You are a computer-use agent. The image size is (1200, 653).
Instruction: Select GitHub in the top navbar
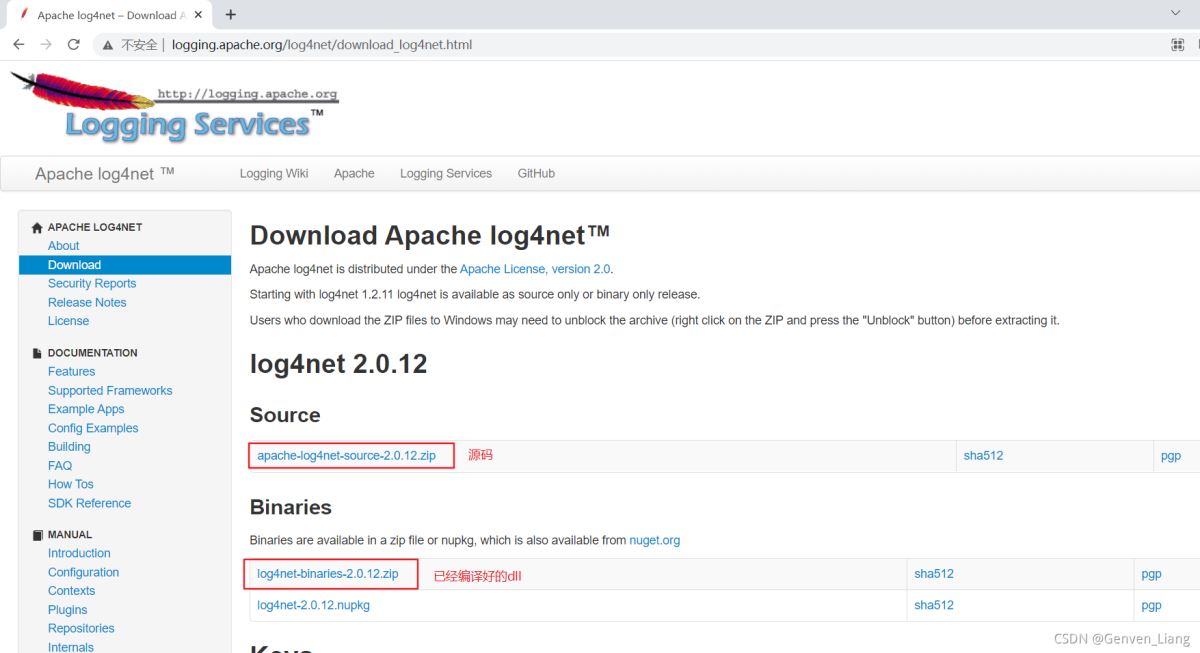coord(536,173)
